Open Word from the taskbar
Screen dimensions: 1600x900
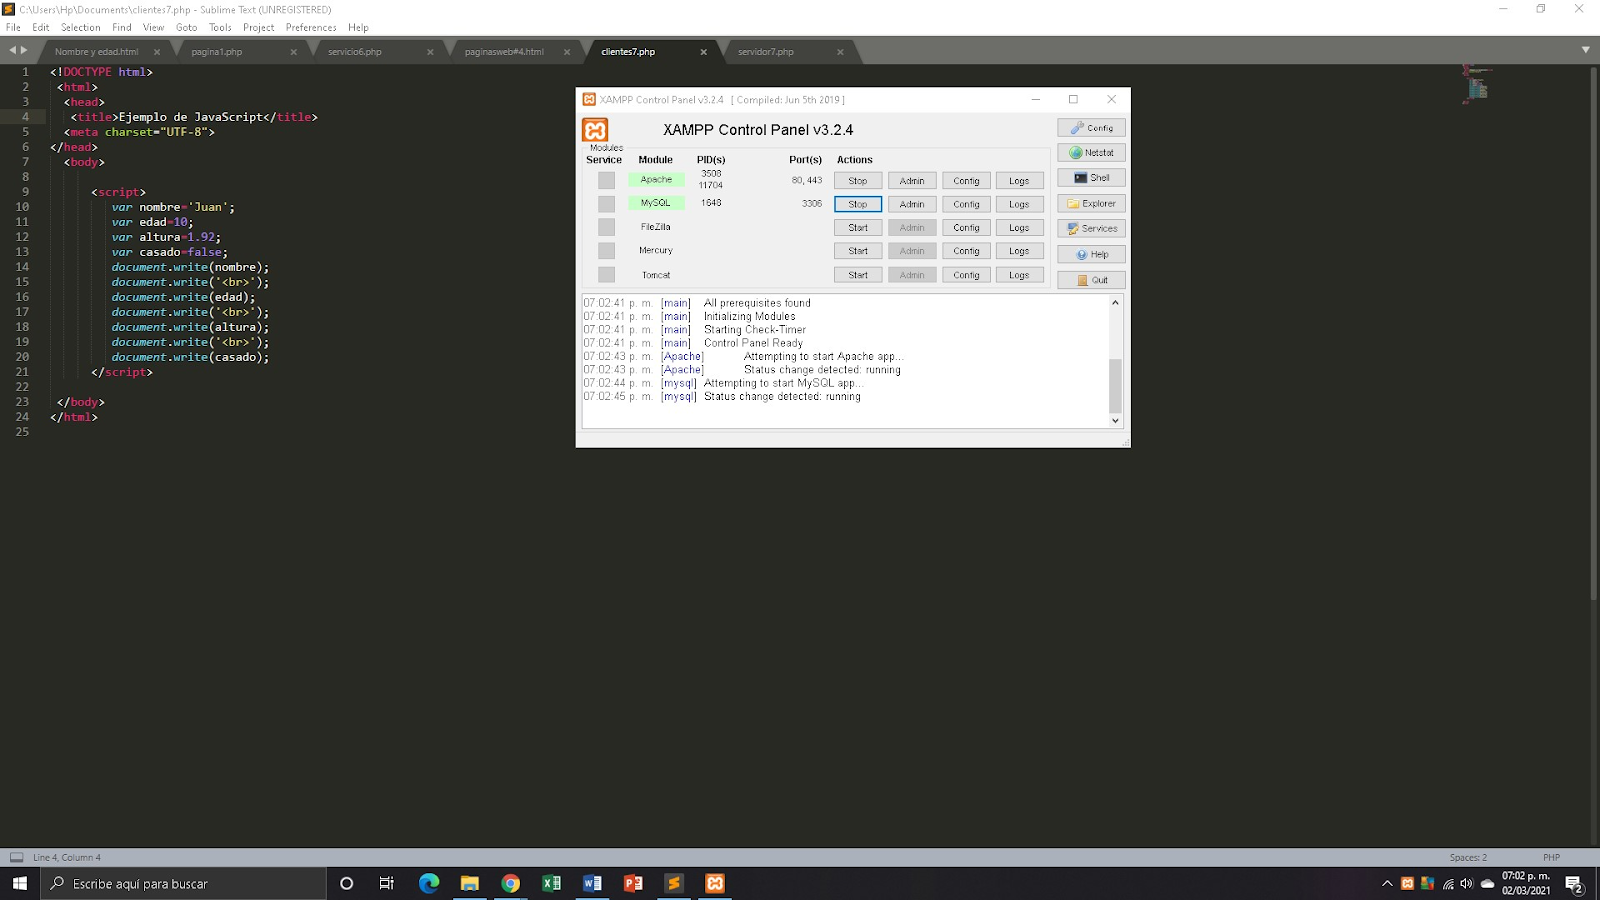[x=592, y=883]
